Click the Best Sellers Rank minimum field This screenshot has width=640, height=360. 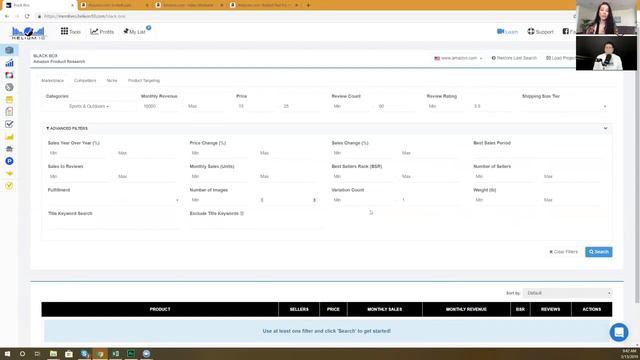click(x=362, y=176)
